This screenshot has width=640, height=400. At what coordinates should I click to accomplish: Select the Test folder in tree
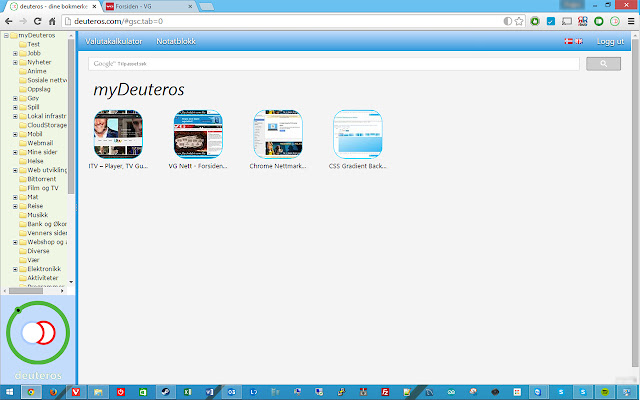tap(33, 44)
